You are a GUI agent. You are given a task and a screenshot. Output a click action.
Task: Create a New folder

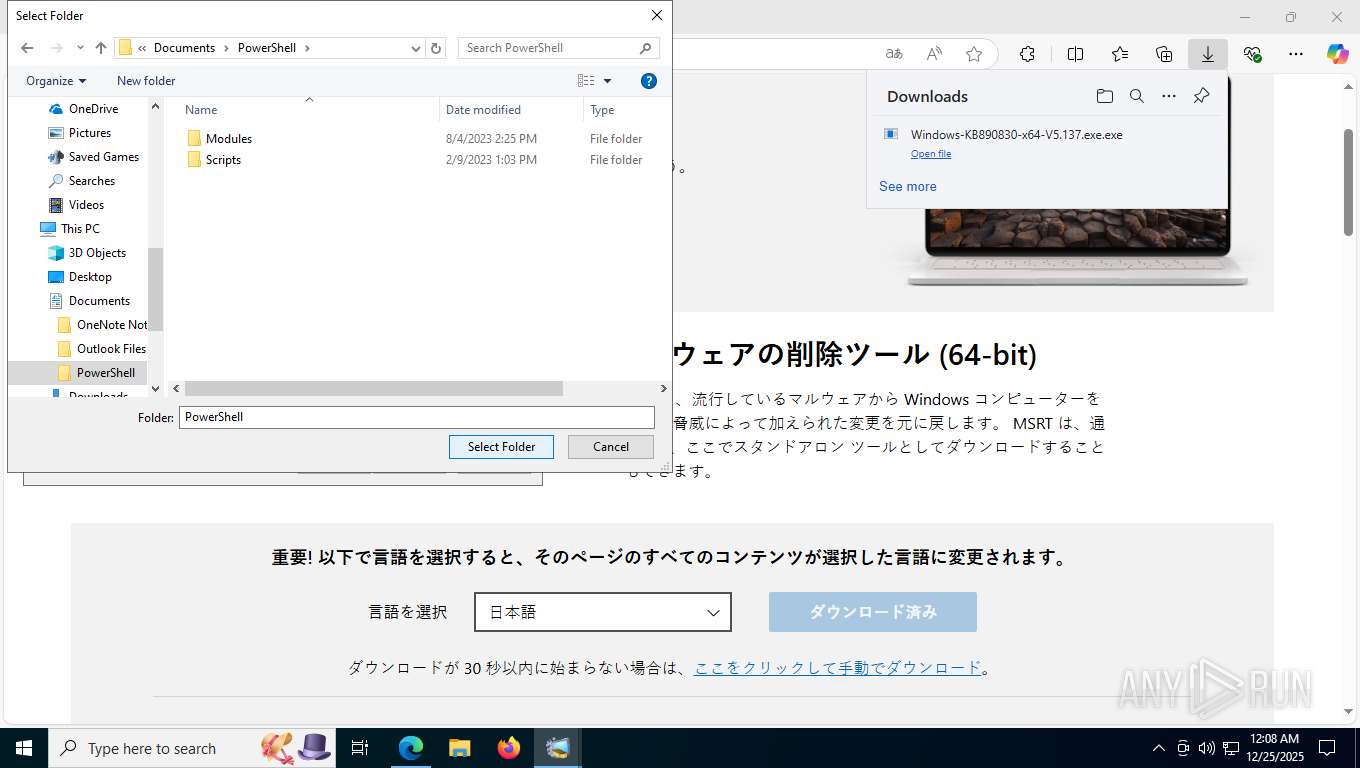click(x=146, y=81)
